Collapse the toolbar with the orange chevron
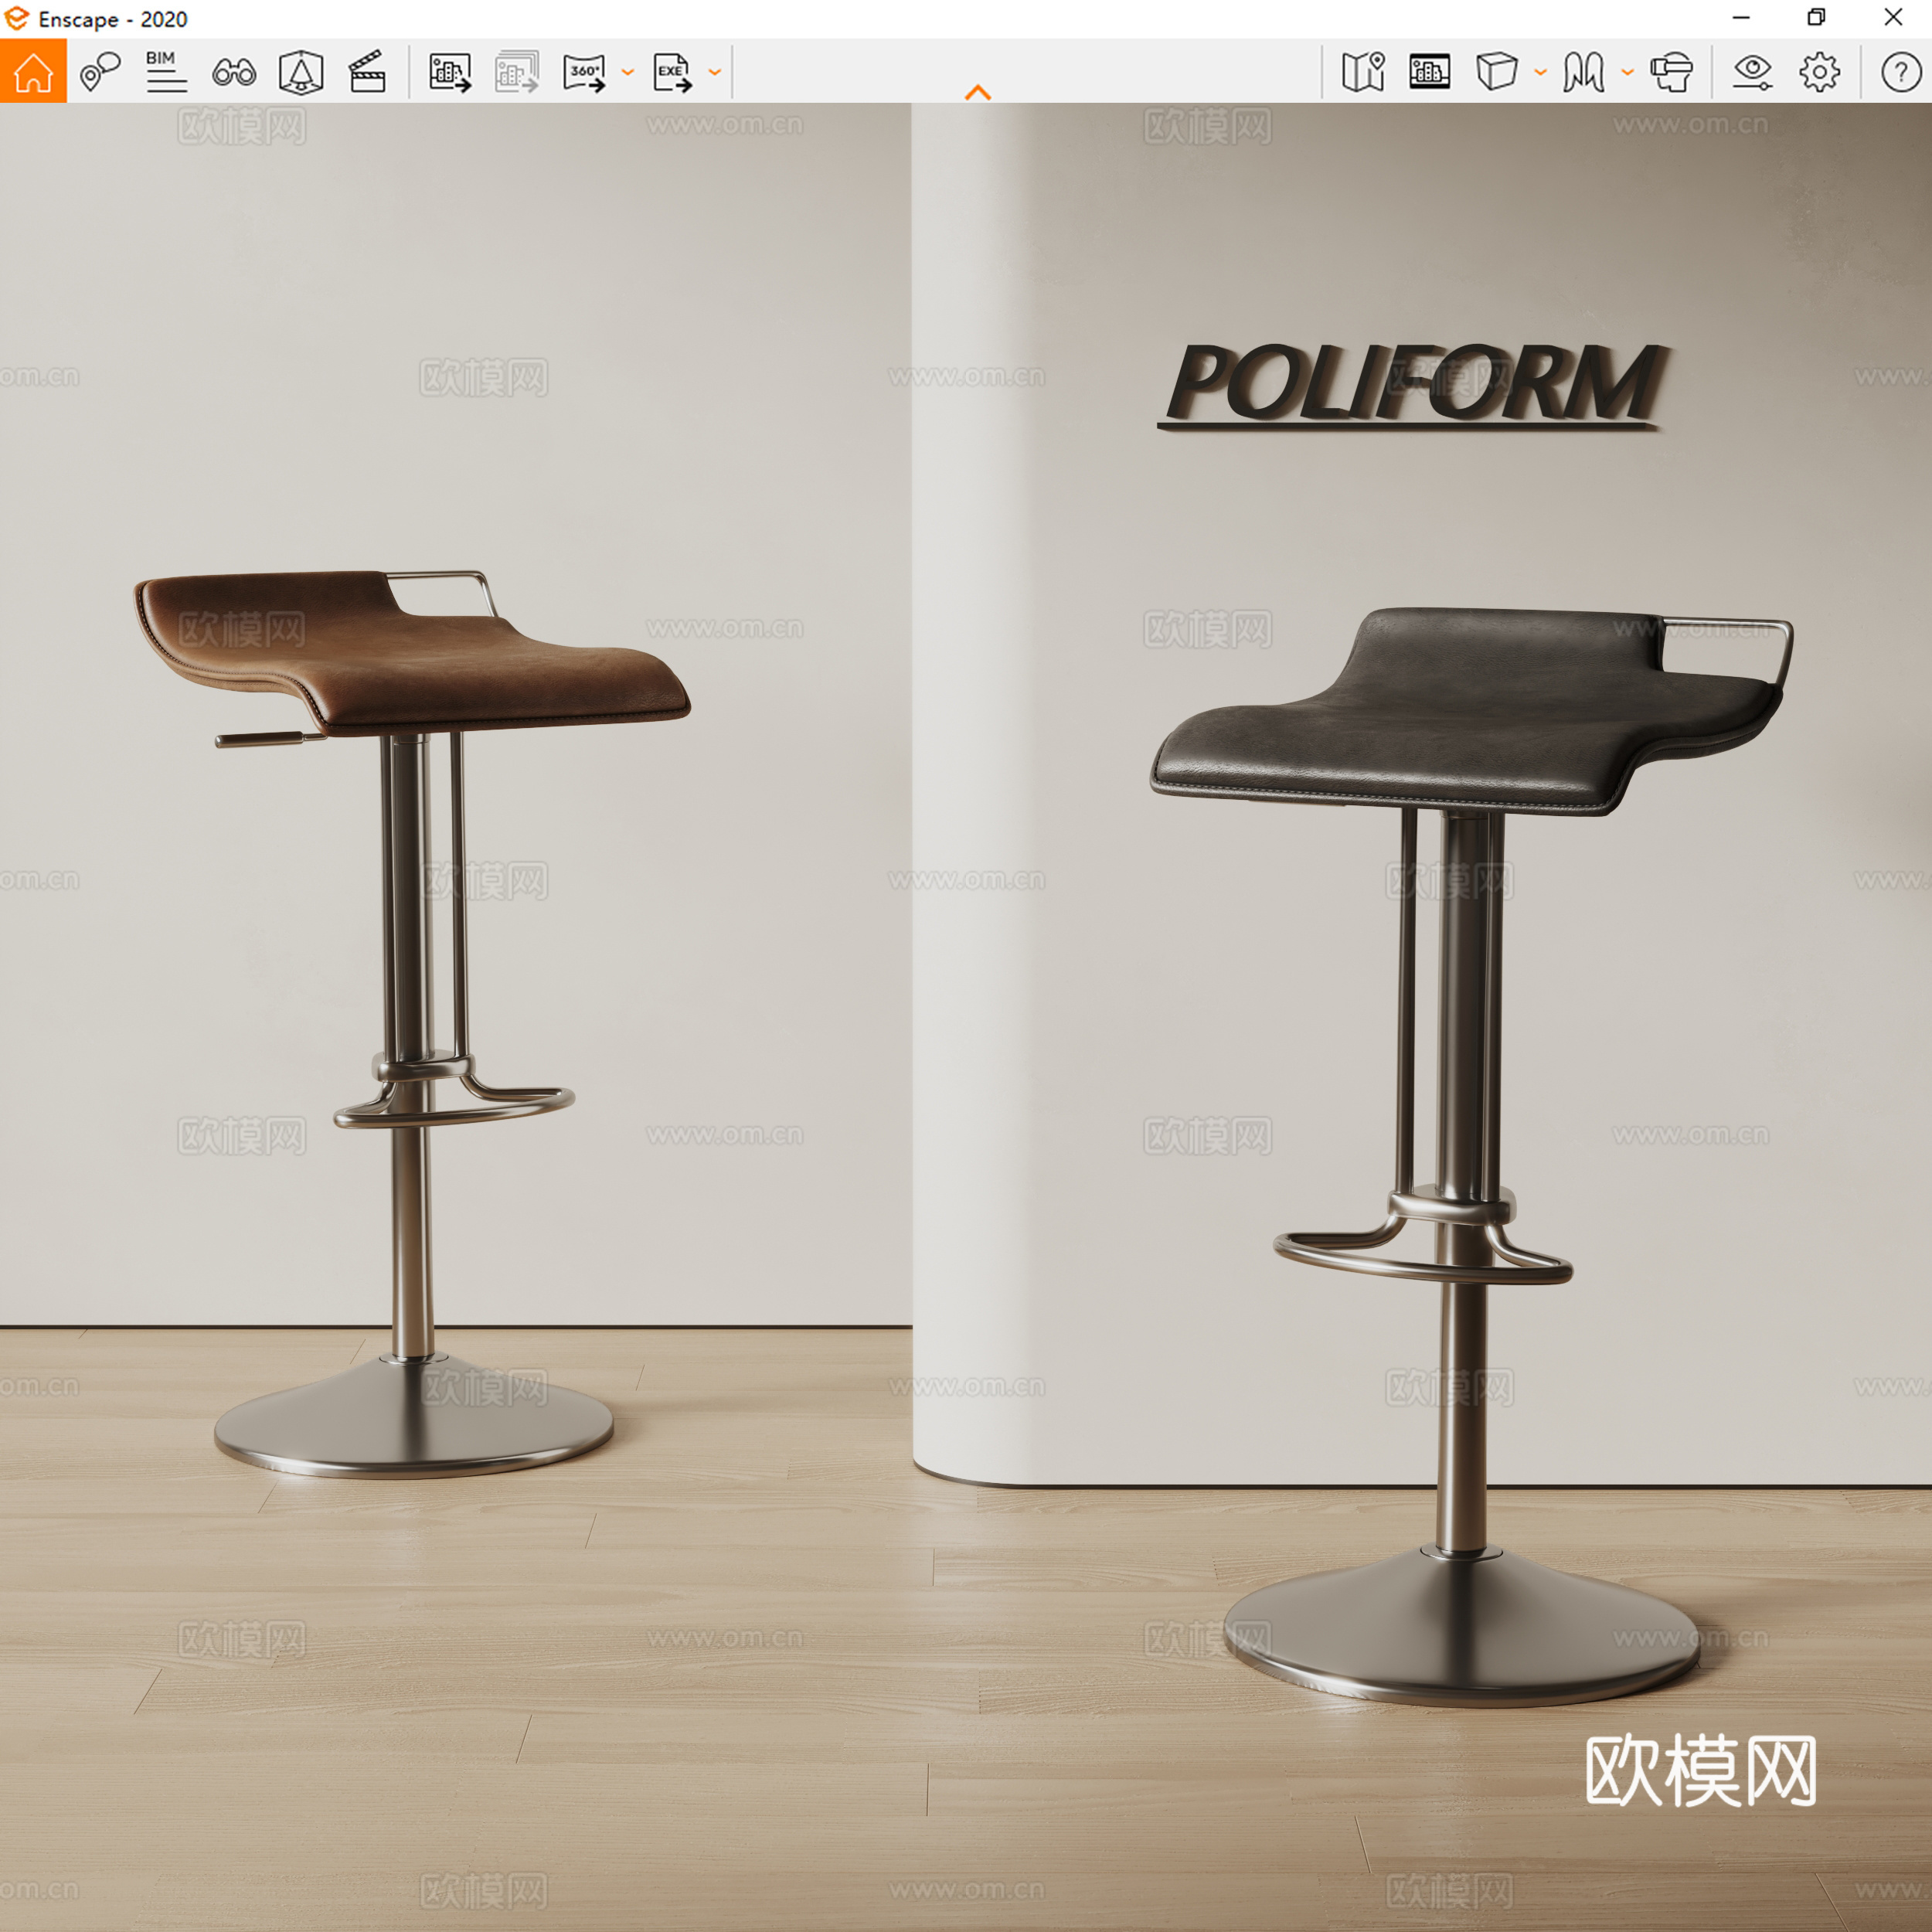 click(x=978, y=90)
